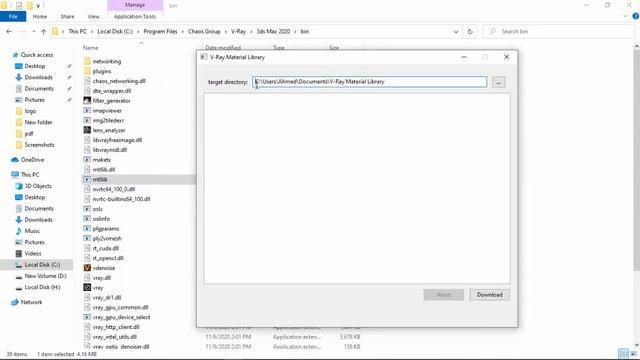Open Music under This PC
The height and width of the screenshot is (360, 640).
click(x=32, y=231)
